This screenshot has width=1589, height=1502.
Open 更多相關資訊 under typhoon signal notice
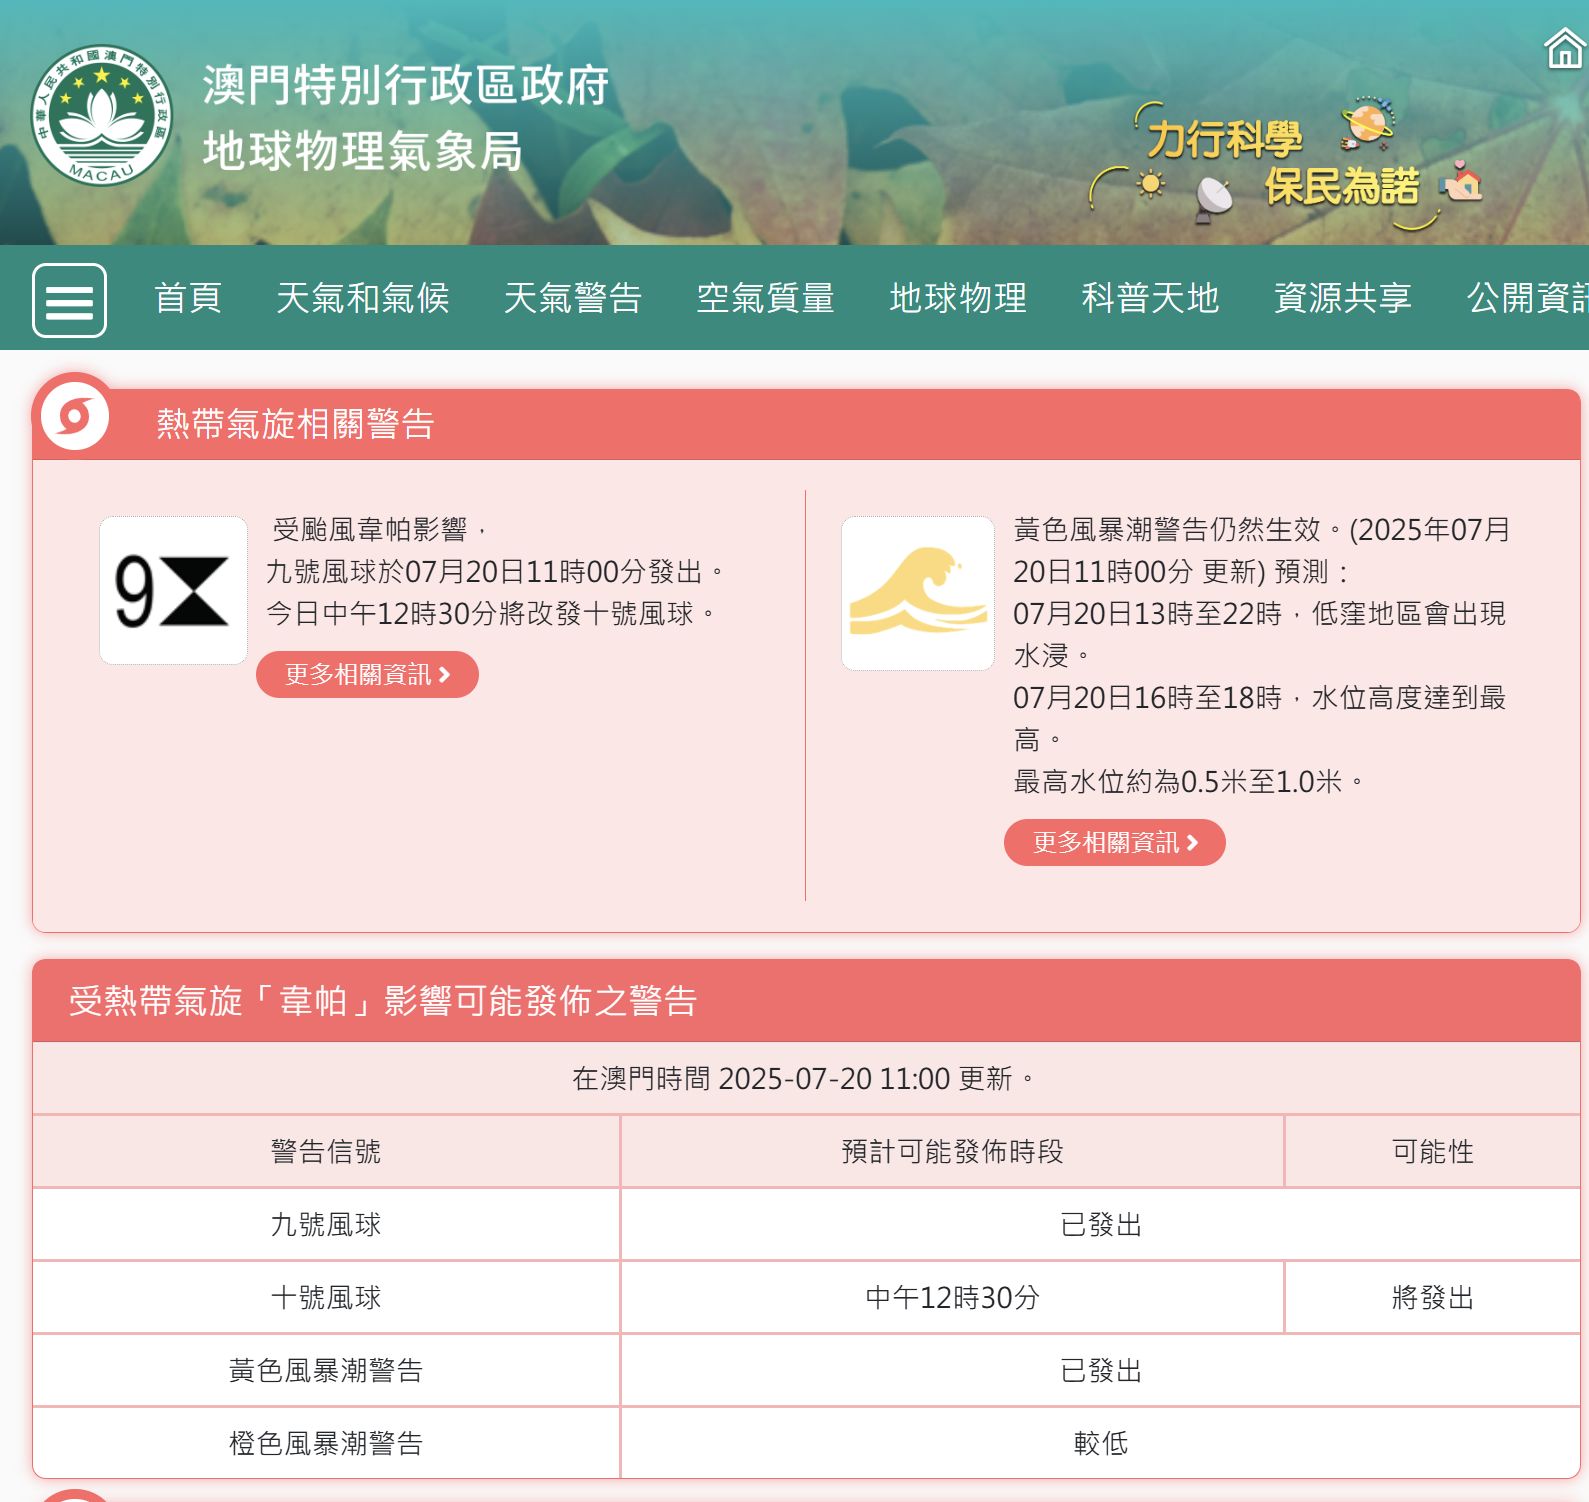(x=367, y=675)
